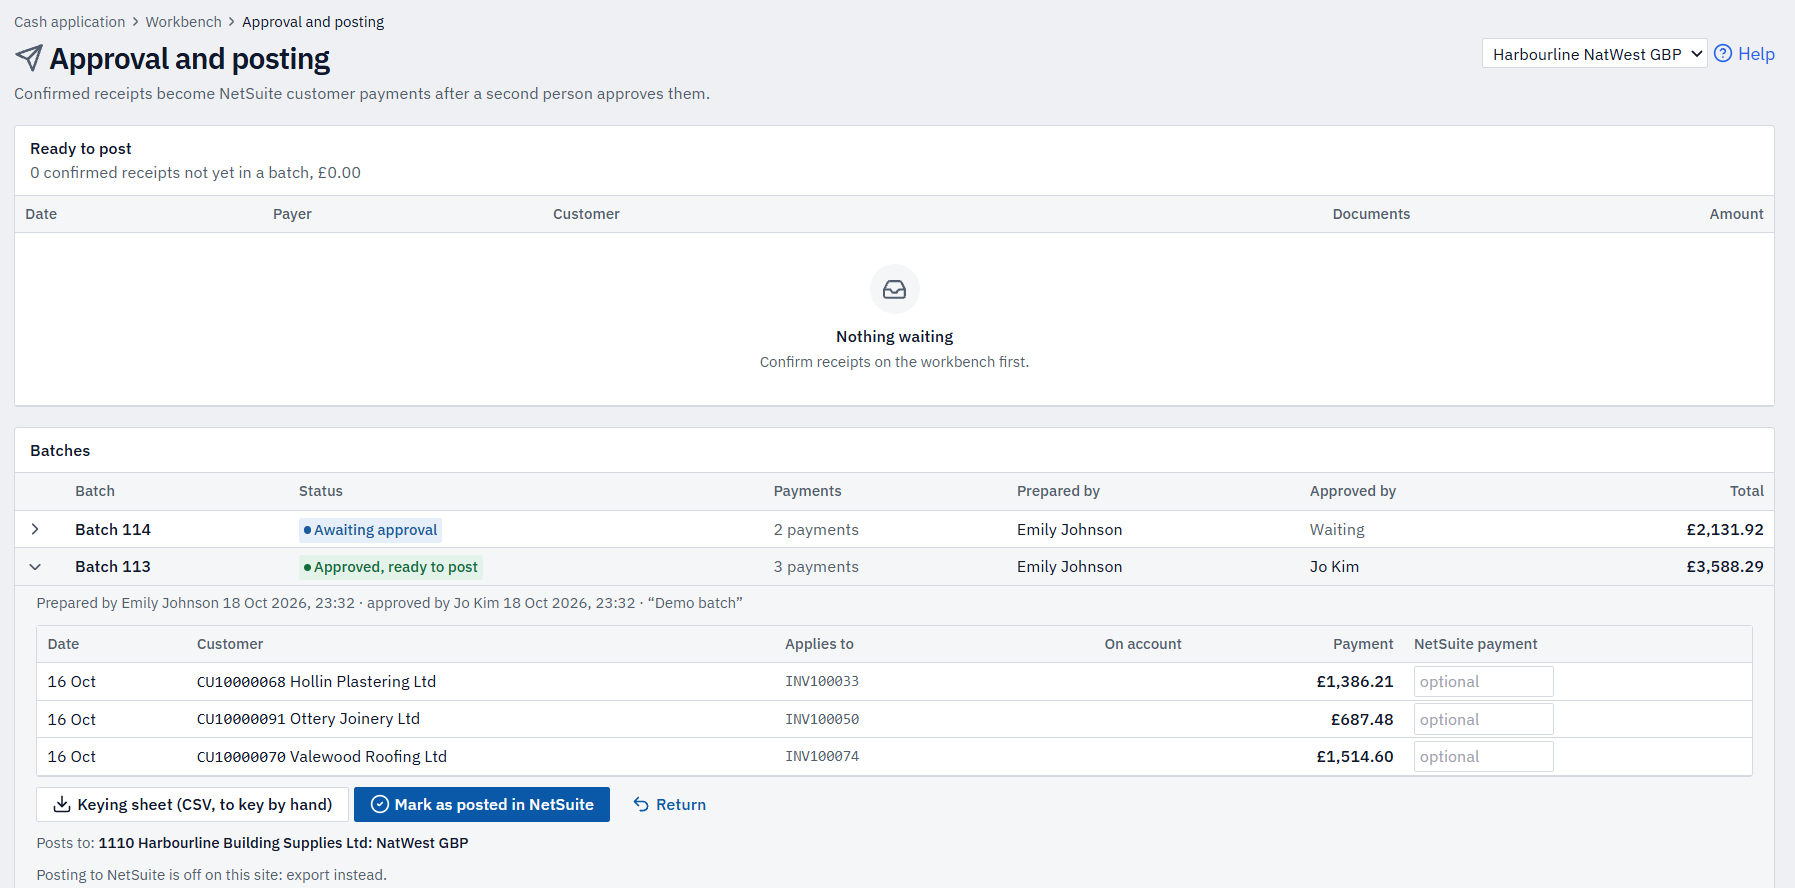Click the Ready to post heading

tap(81, 149)
